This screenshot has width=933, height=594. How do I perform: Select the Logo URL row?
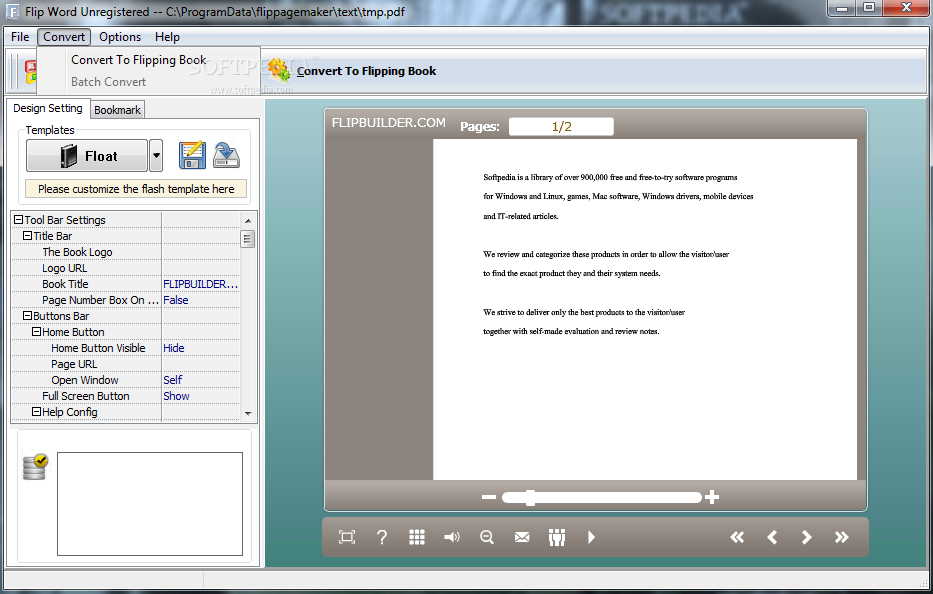[x=126, y=268]
